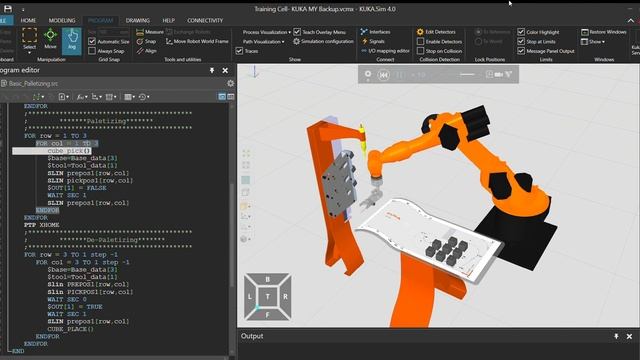Click Edit Detectors gear icon
640x360 pixels.
pos(420,32)
